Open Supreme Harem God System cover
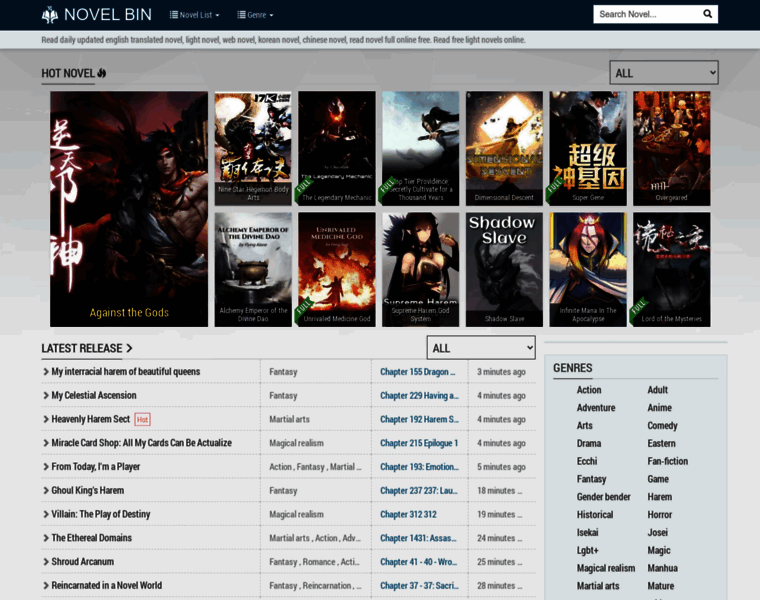Viewport: 760px width, 600px height. pyautogui.click(x=420, y=269)
